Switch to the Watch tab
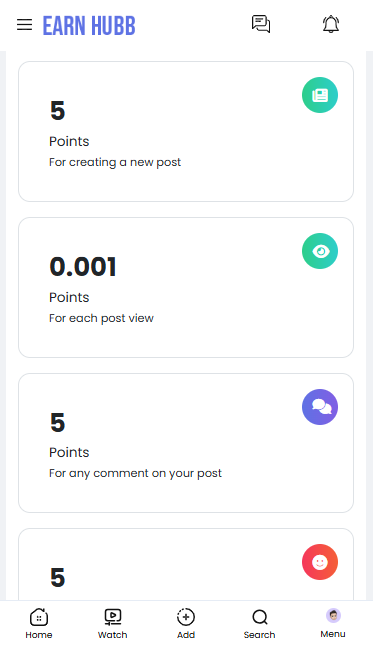Screen dimensions: 373x652 (112, 623)
